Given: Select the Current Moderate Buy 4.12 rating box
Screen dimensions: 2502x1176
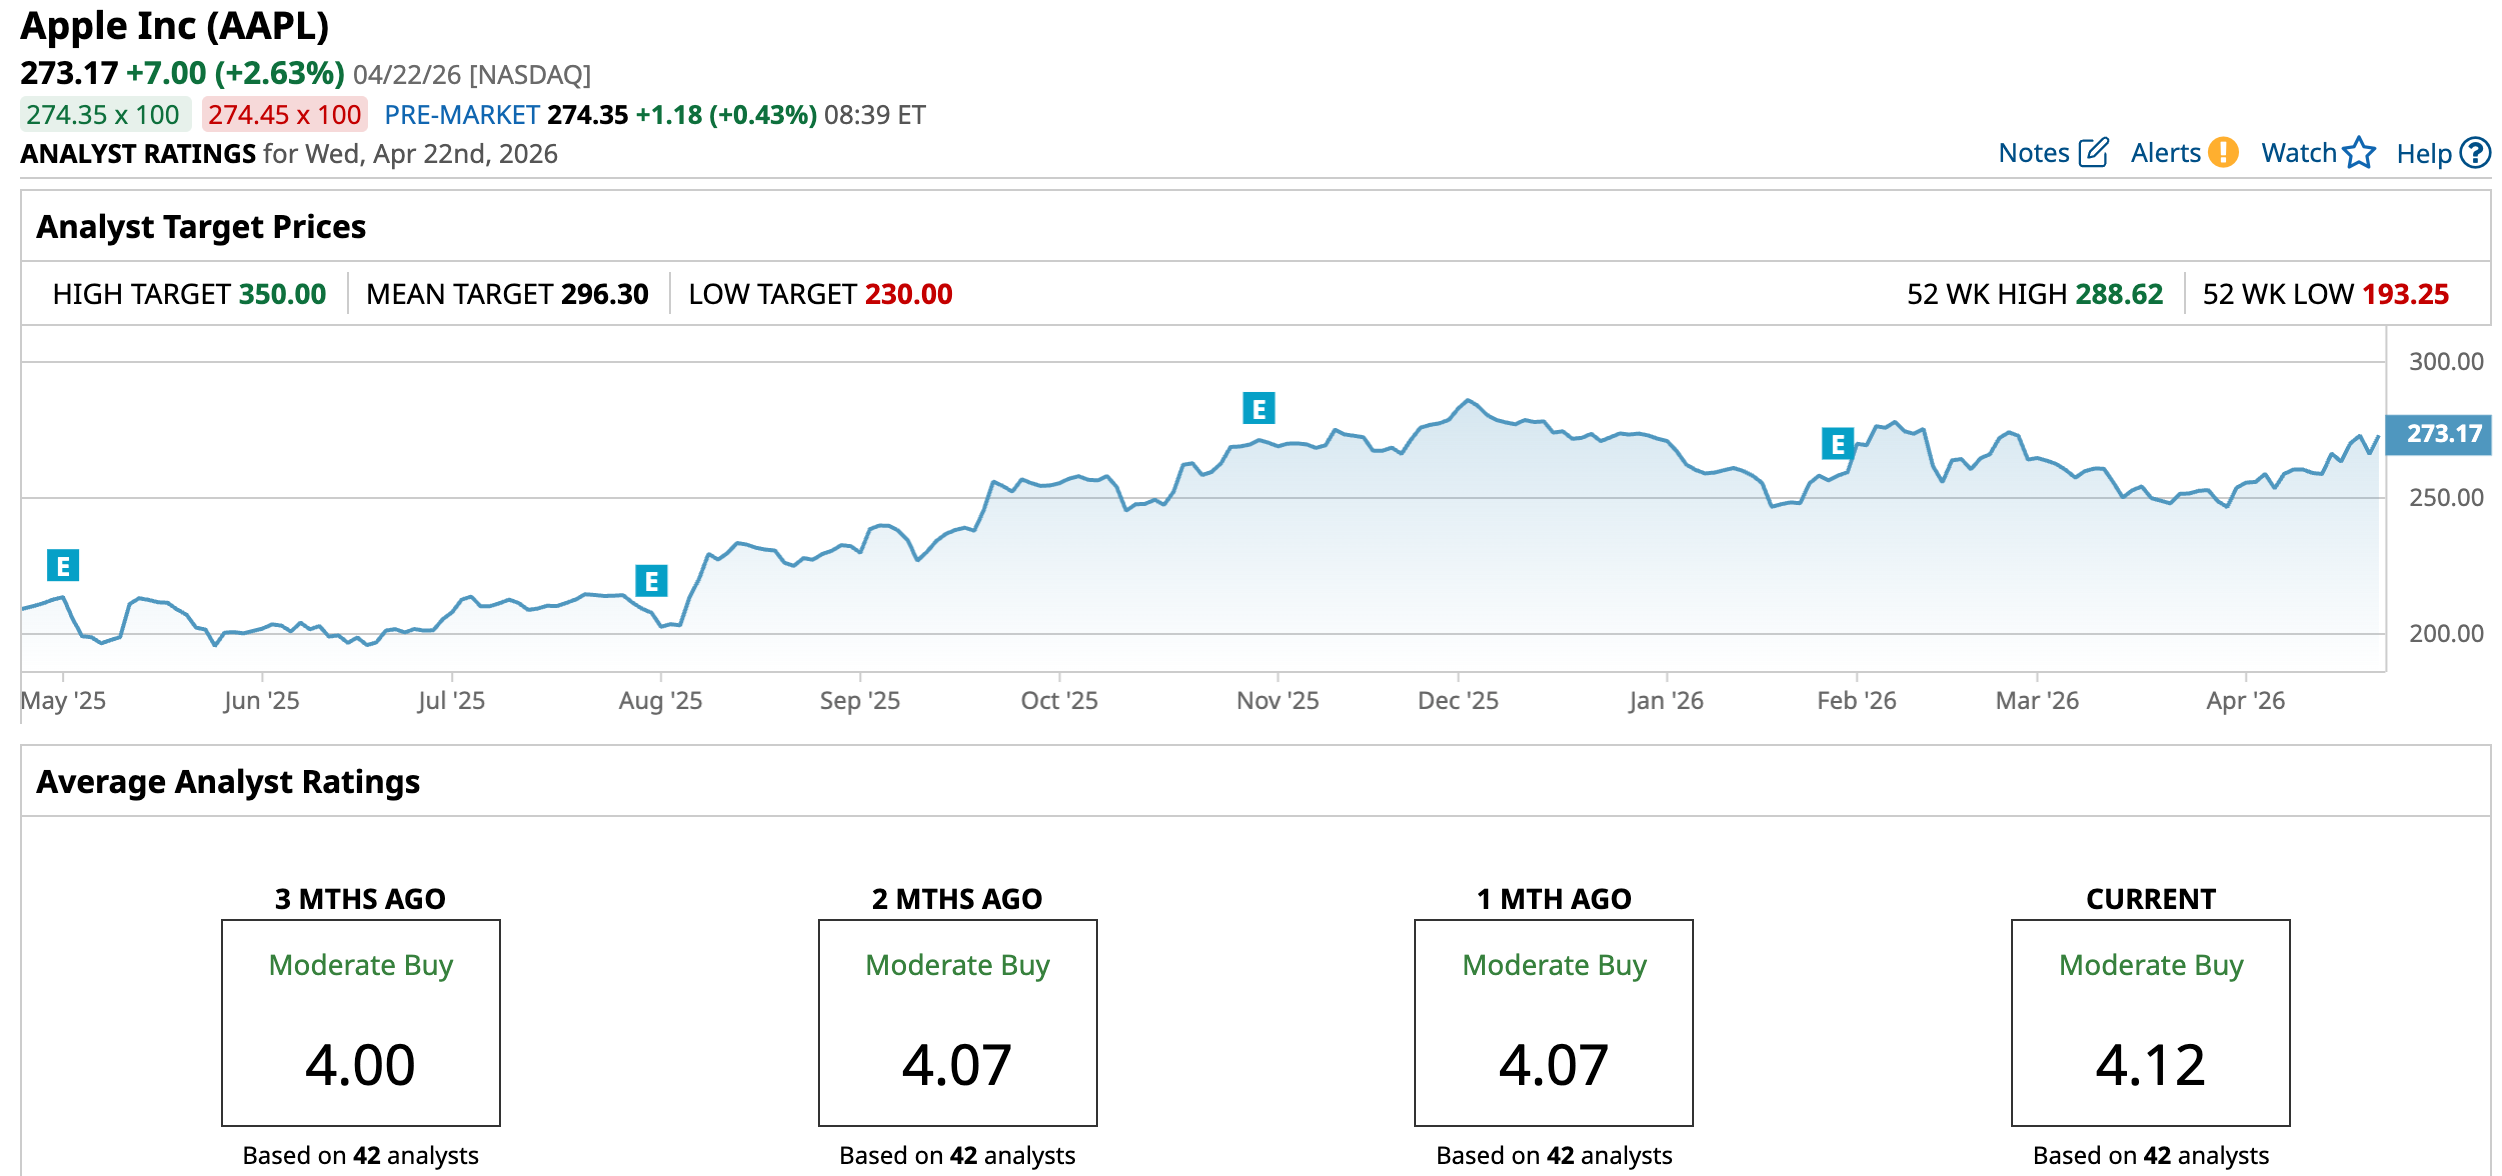Looking at the screenshot, I should [x=2150, y=1022].
